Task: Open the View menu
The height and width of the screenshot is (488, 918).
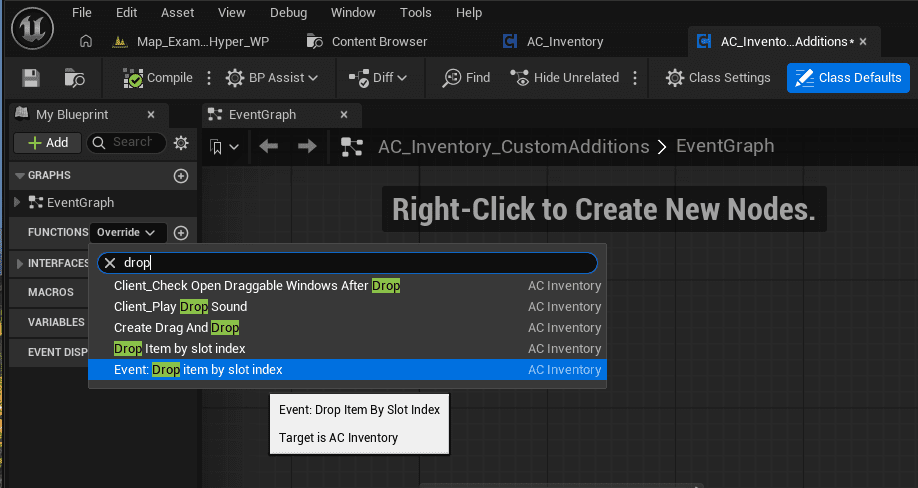Action: click(x=231, y=12)
